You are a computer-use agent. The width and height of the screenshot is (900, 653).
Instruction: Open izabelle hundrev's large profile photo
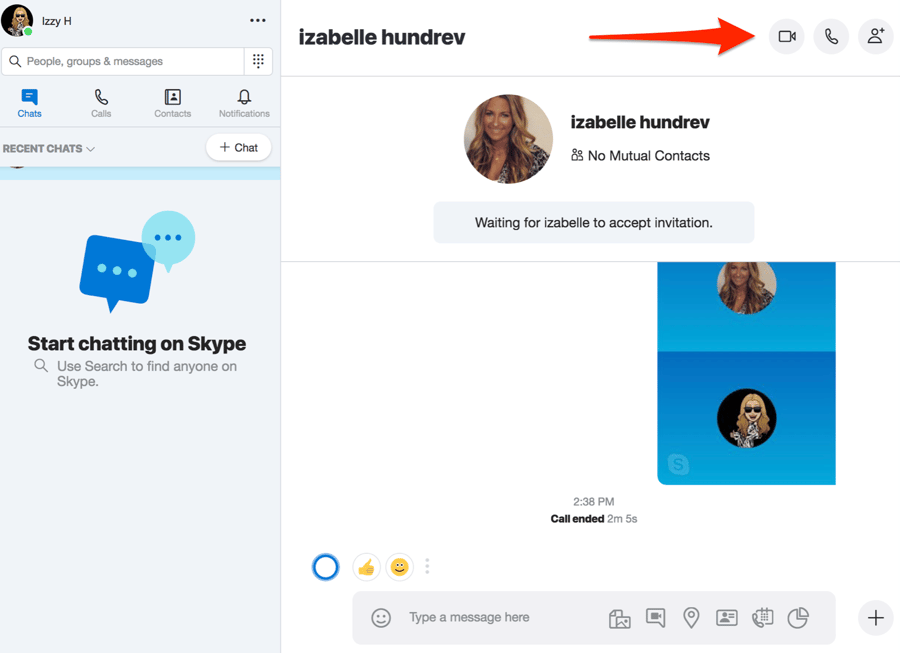508,139
